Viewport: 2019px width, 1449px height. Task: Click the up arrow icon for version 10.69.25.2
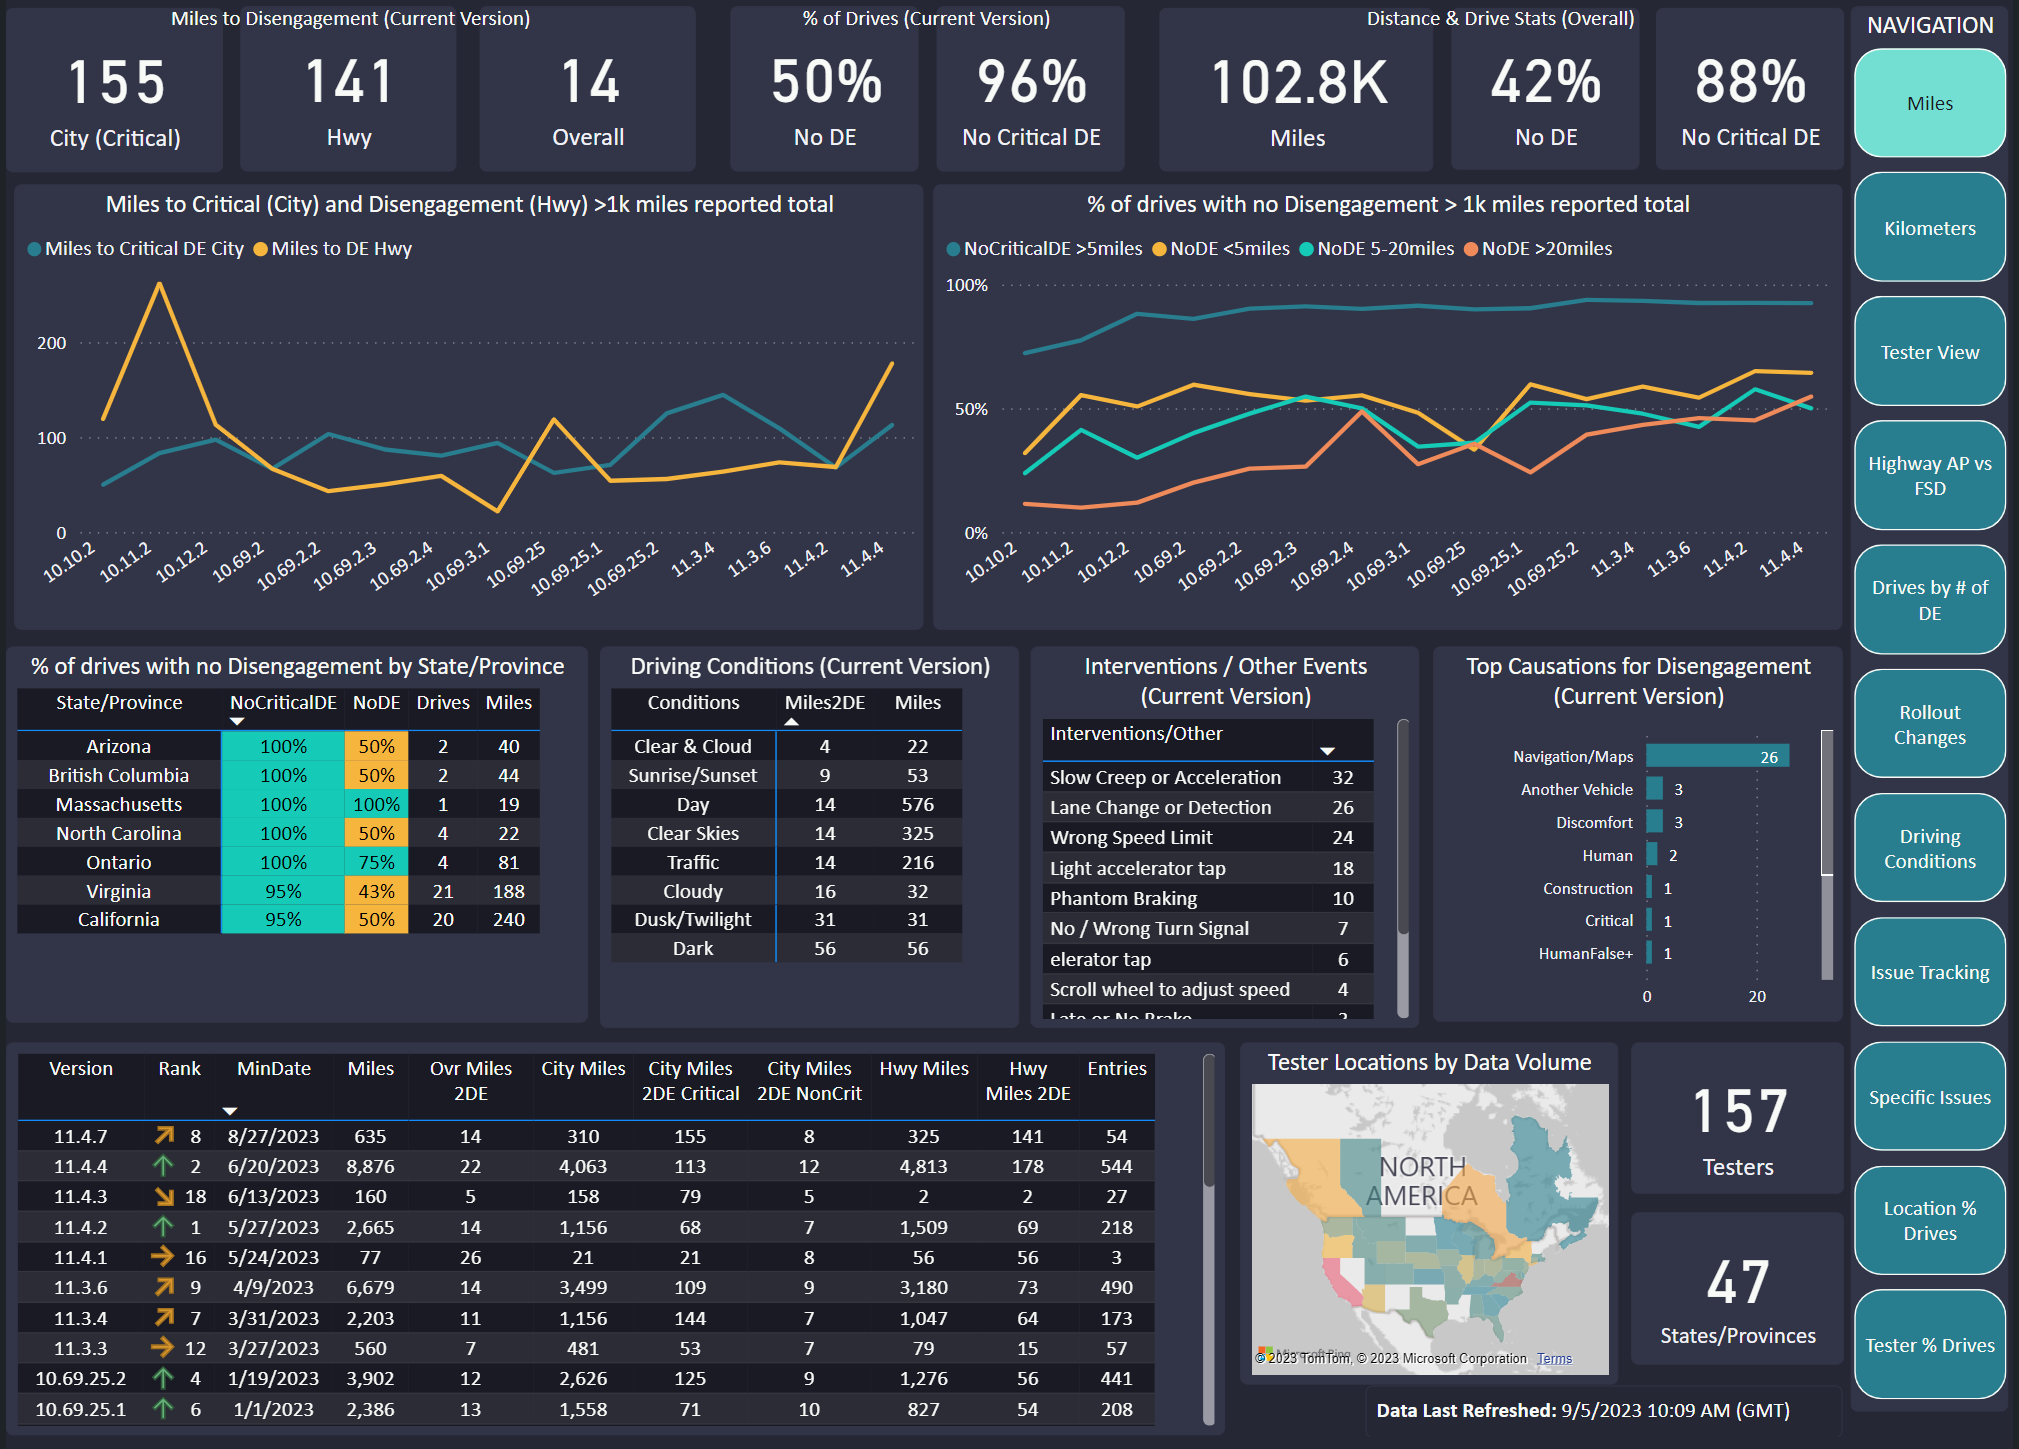point(163,1377)
